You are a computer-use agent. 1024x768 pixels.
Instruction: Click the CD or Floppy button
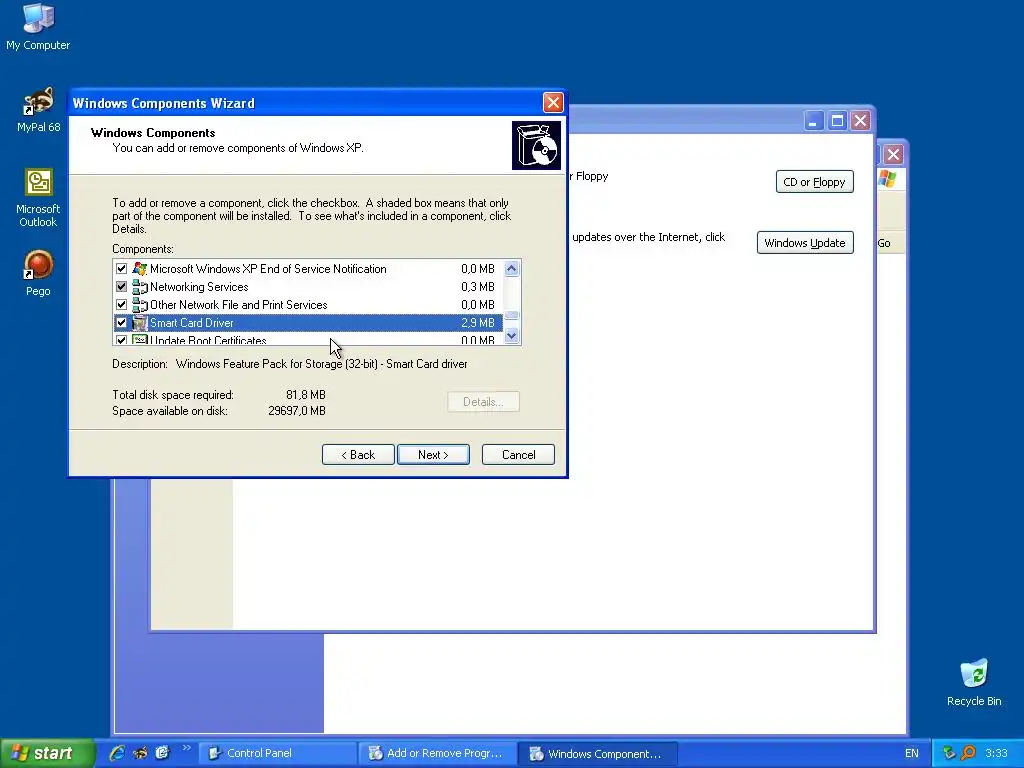click(814, 182)
